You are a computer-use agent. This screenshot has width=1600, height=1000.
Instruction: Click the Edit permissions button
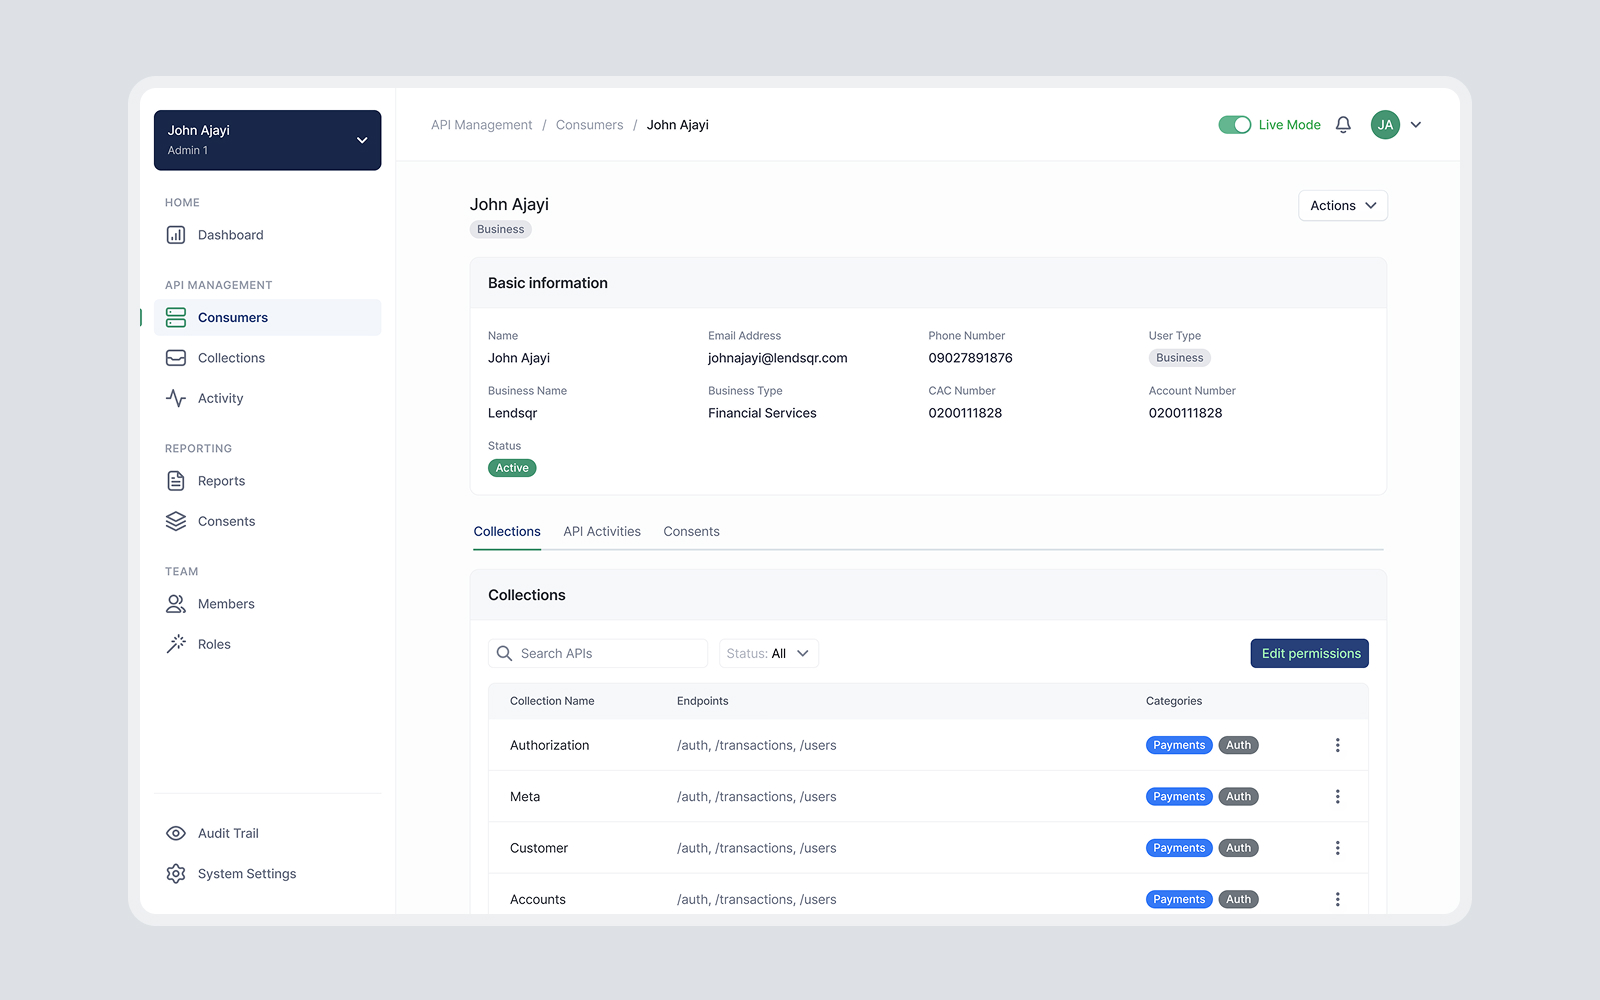point(1309,653)
